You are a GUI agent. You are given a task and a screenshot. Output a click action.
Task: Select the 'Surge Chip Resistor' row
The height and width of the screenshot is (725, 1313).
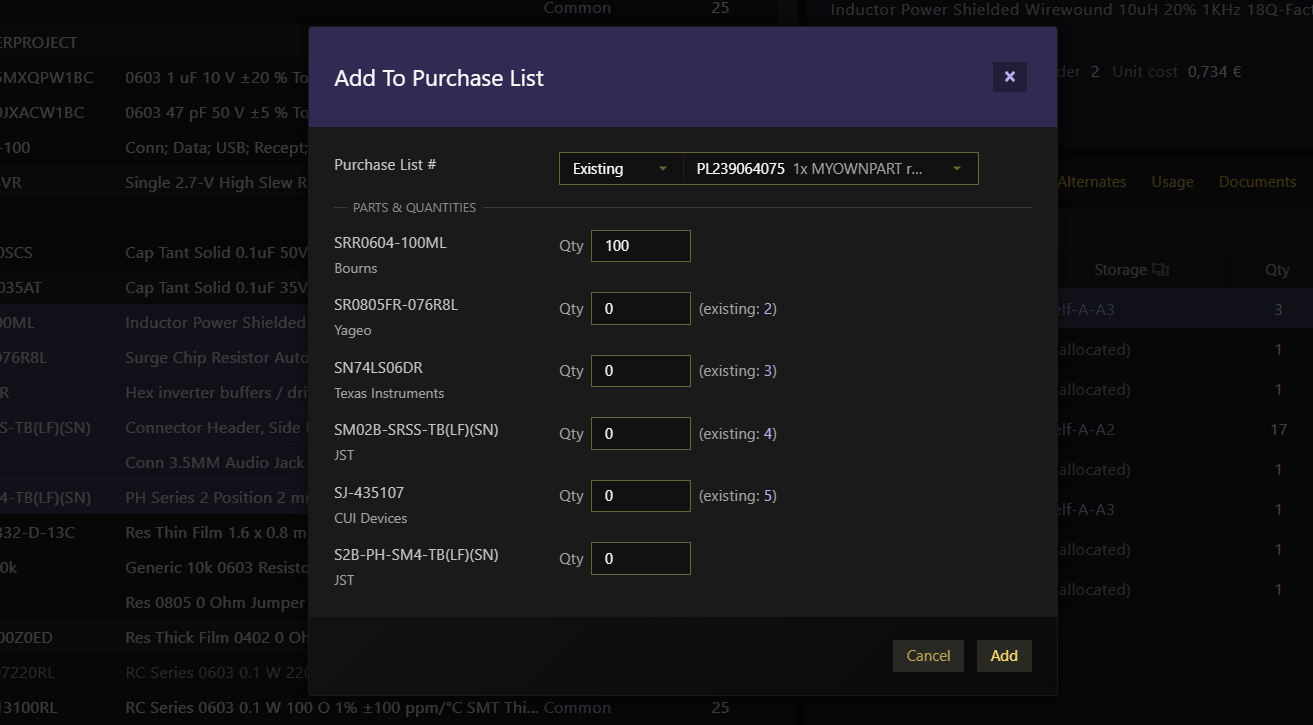click(x=154, y=357)
